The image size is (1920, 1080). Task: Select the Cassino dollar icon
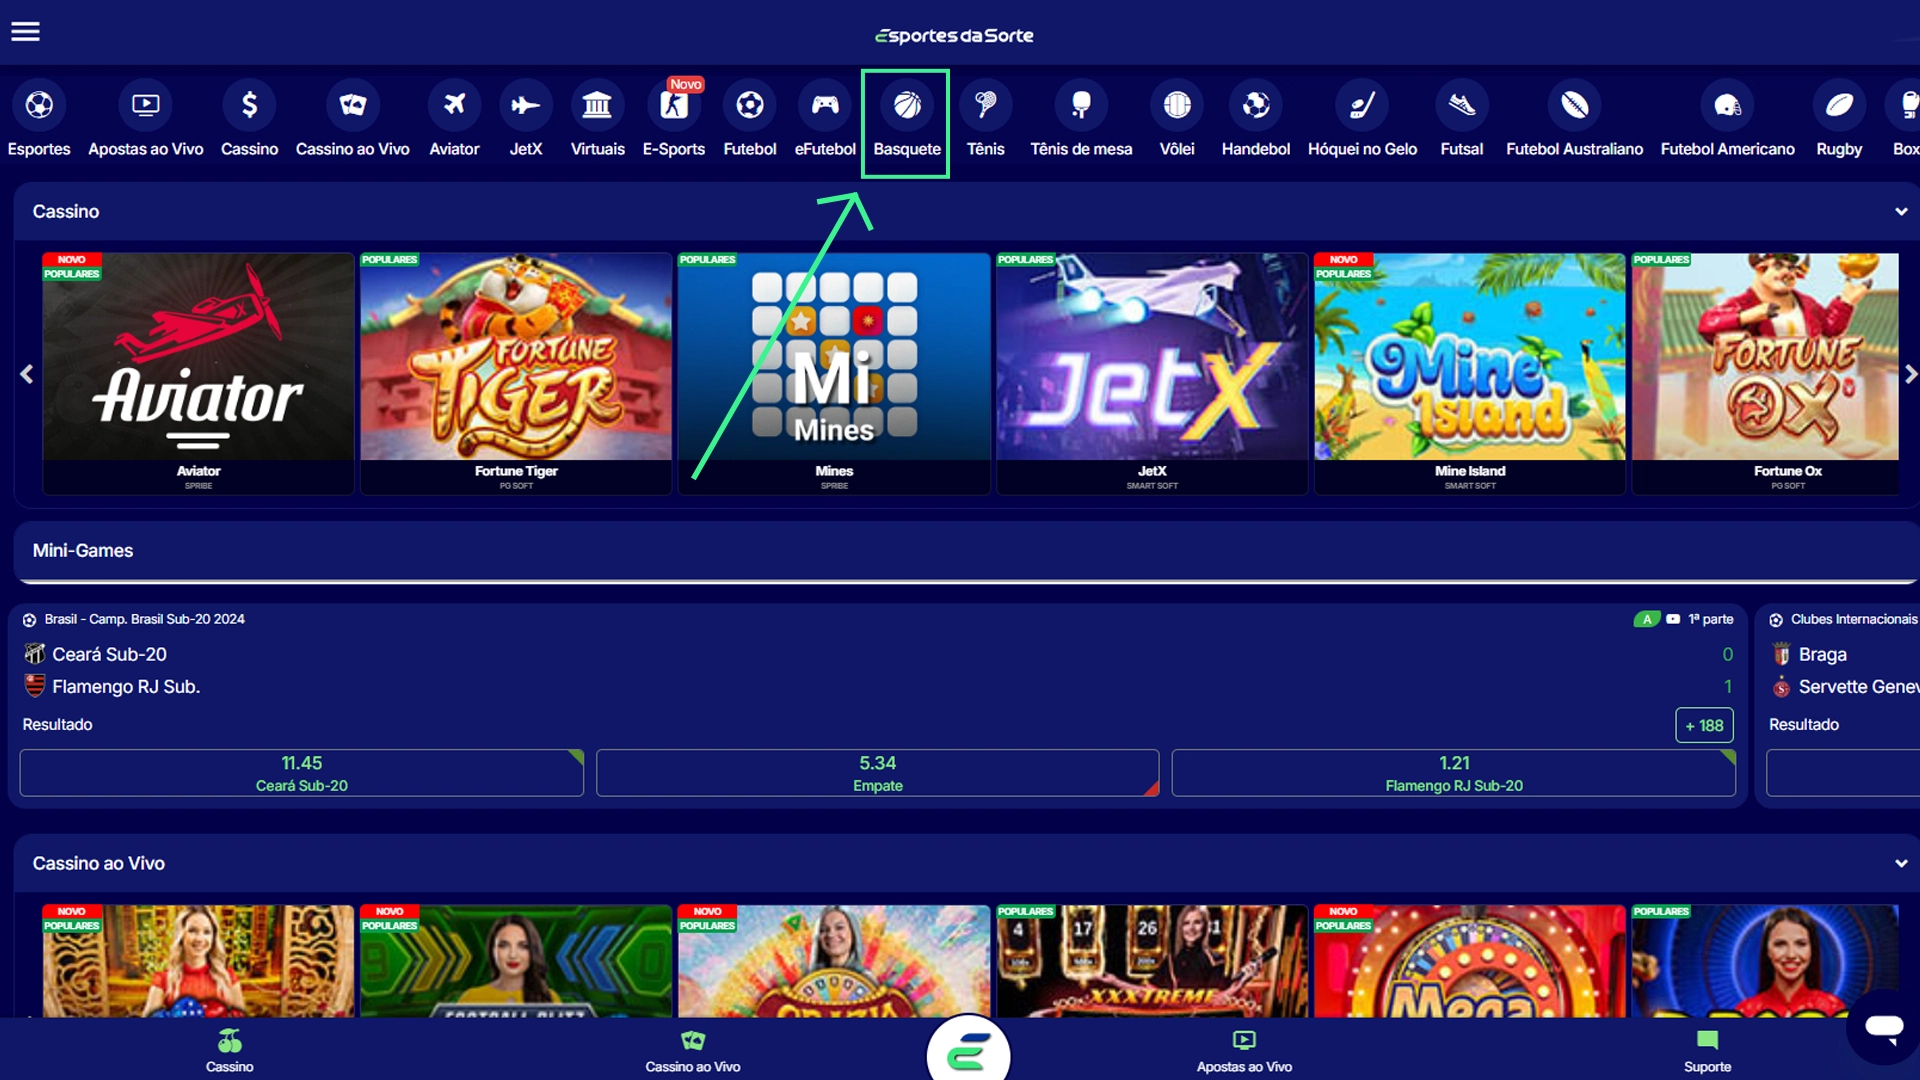pyautogui.click(x=250, y=105)
